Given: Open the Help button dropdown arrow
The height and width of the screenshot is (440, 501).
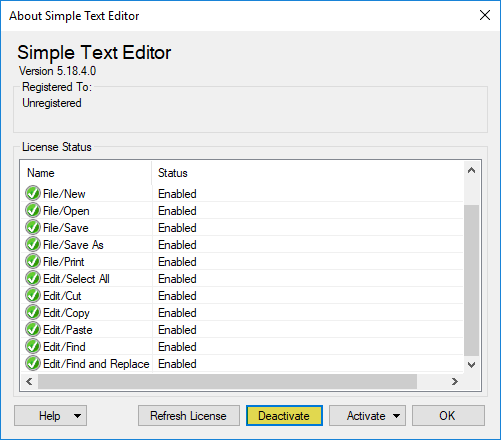Looking at the screenshot, I should (x=77, y=416).
